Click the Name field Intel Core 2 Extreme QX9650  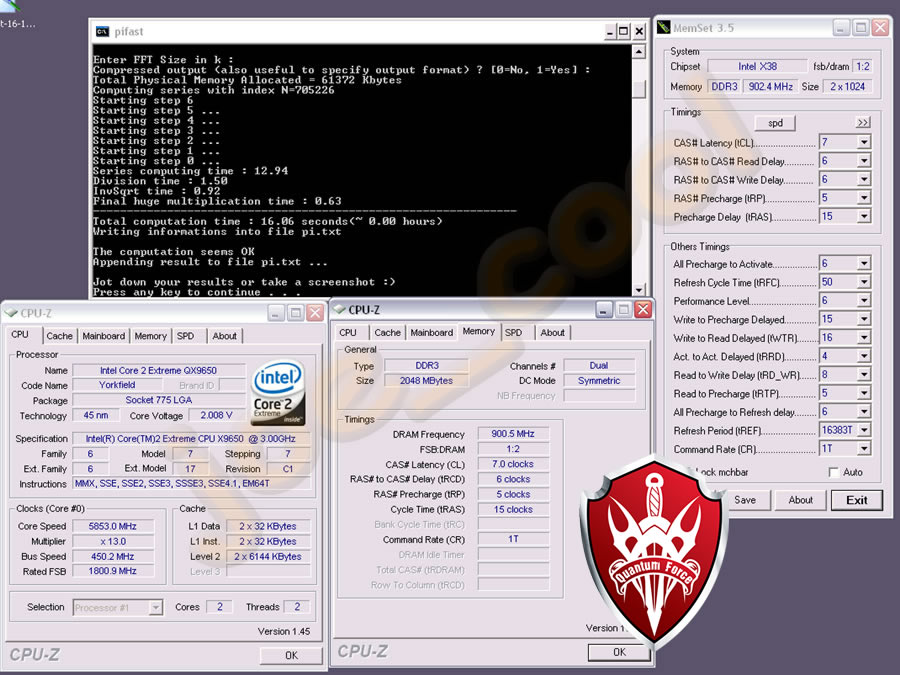tap(158, 370)
